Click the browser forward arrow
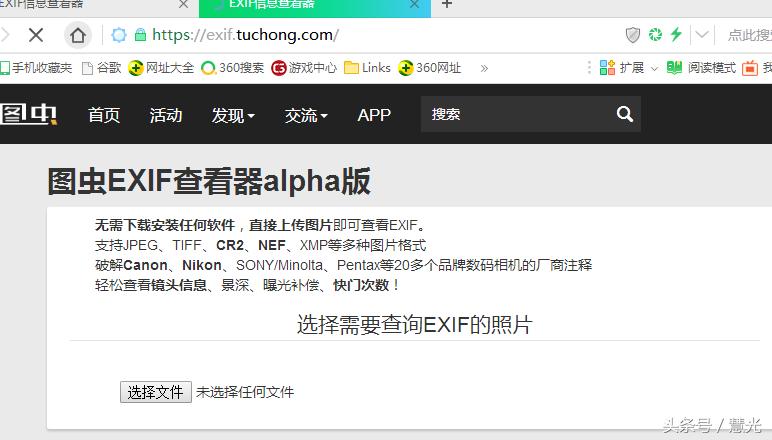The height and width of the screenshot is (440, 772). tap(6, 35)
